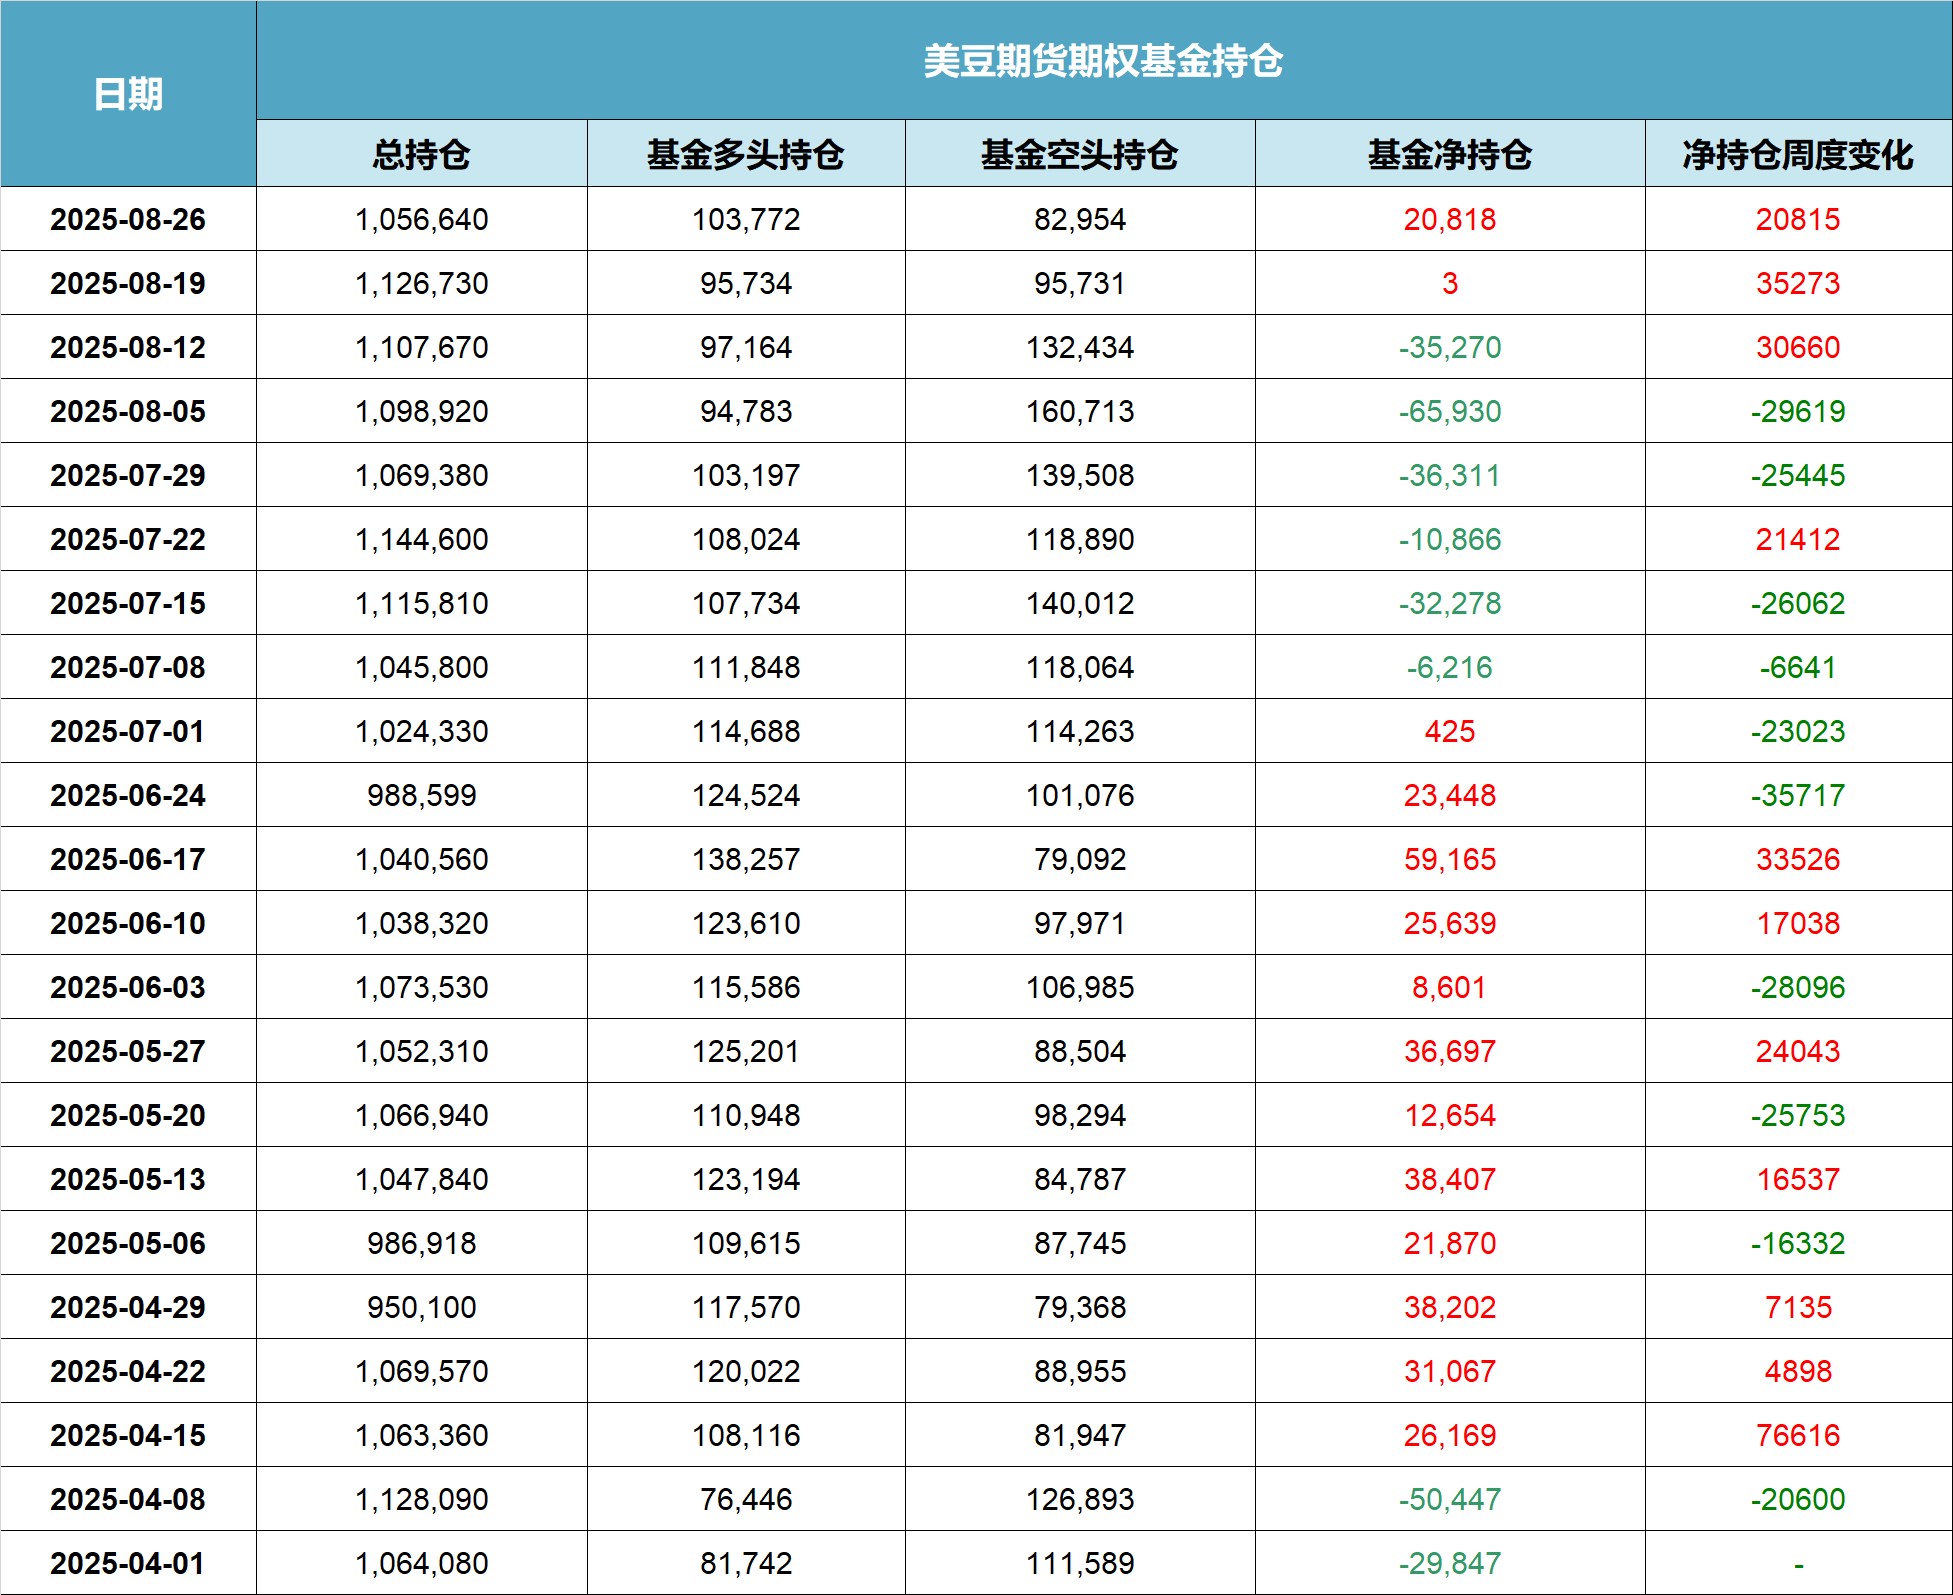Click the 基金多头持仓 column header
Viewport: 1953px width, 1595px height.
pos(745,154)
